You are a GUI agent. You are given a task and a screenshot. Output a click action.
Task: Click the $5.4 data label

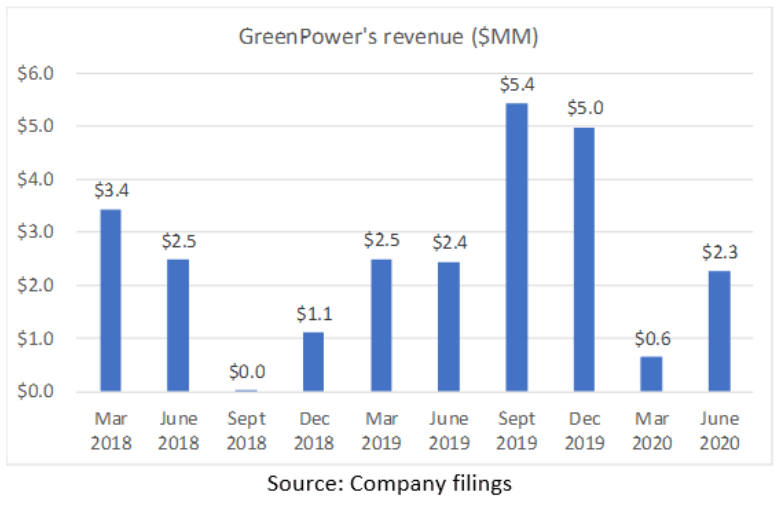tap(517, 85)
